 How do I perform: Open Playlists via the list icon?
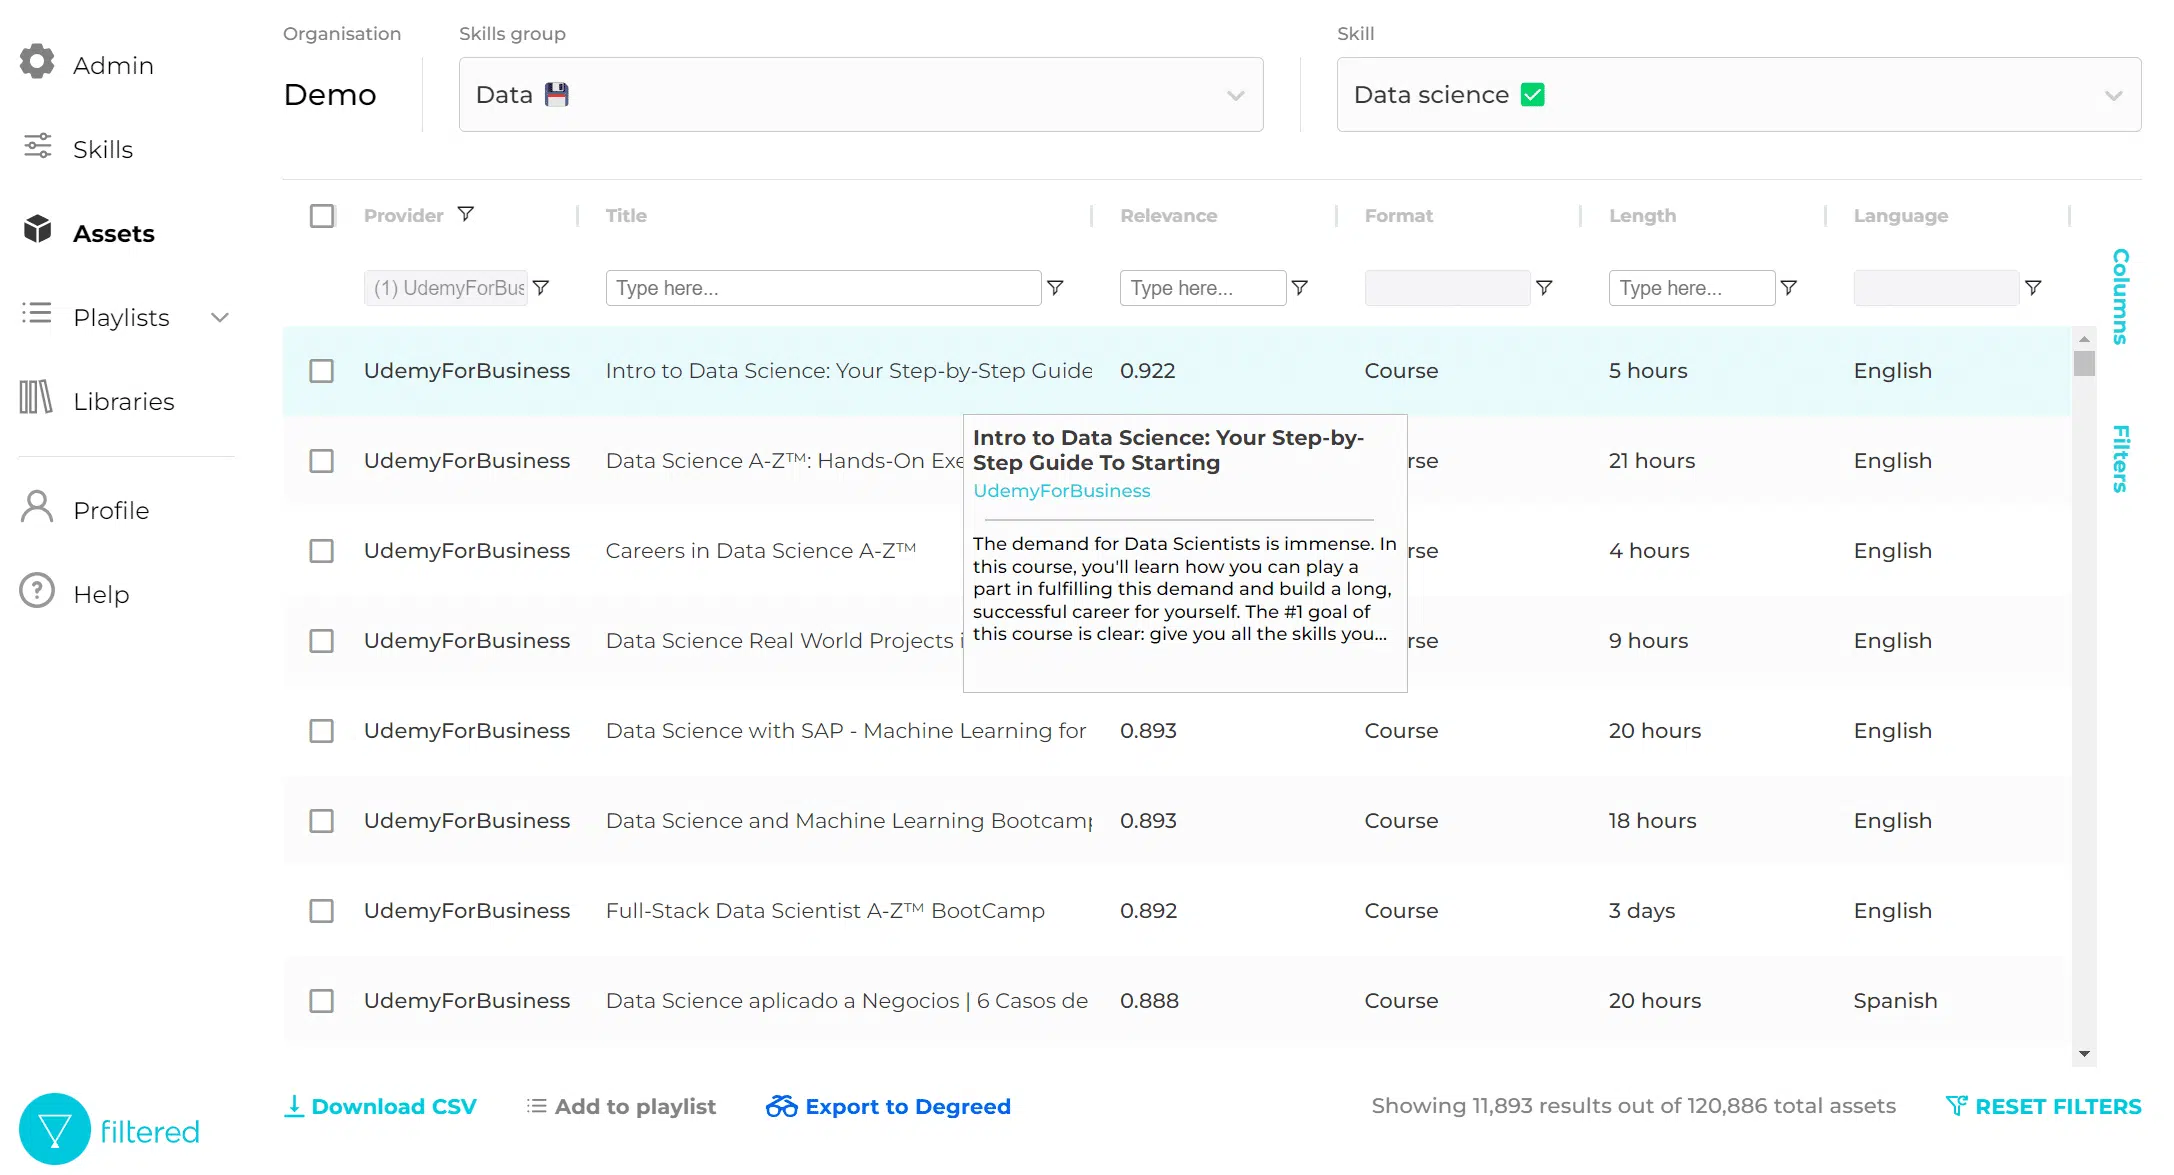click(37, 314)
